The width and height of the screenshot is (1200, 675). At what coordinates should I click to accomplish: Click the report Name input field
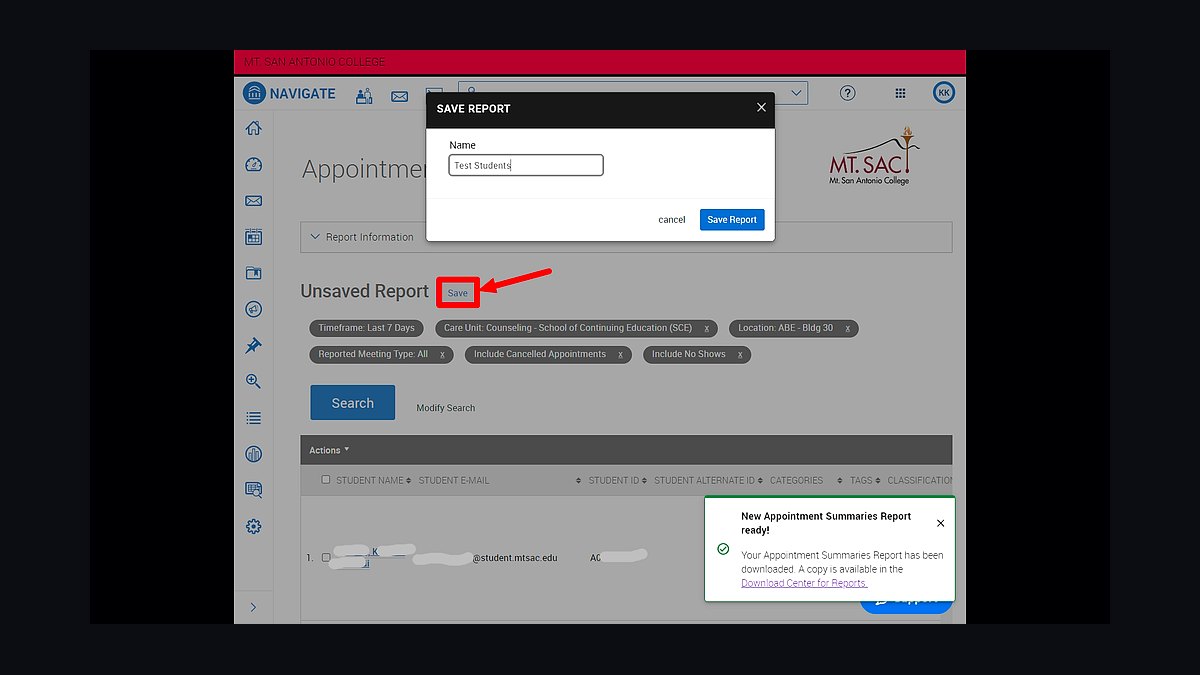tap(526, 165)
